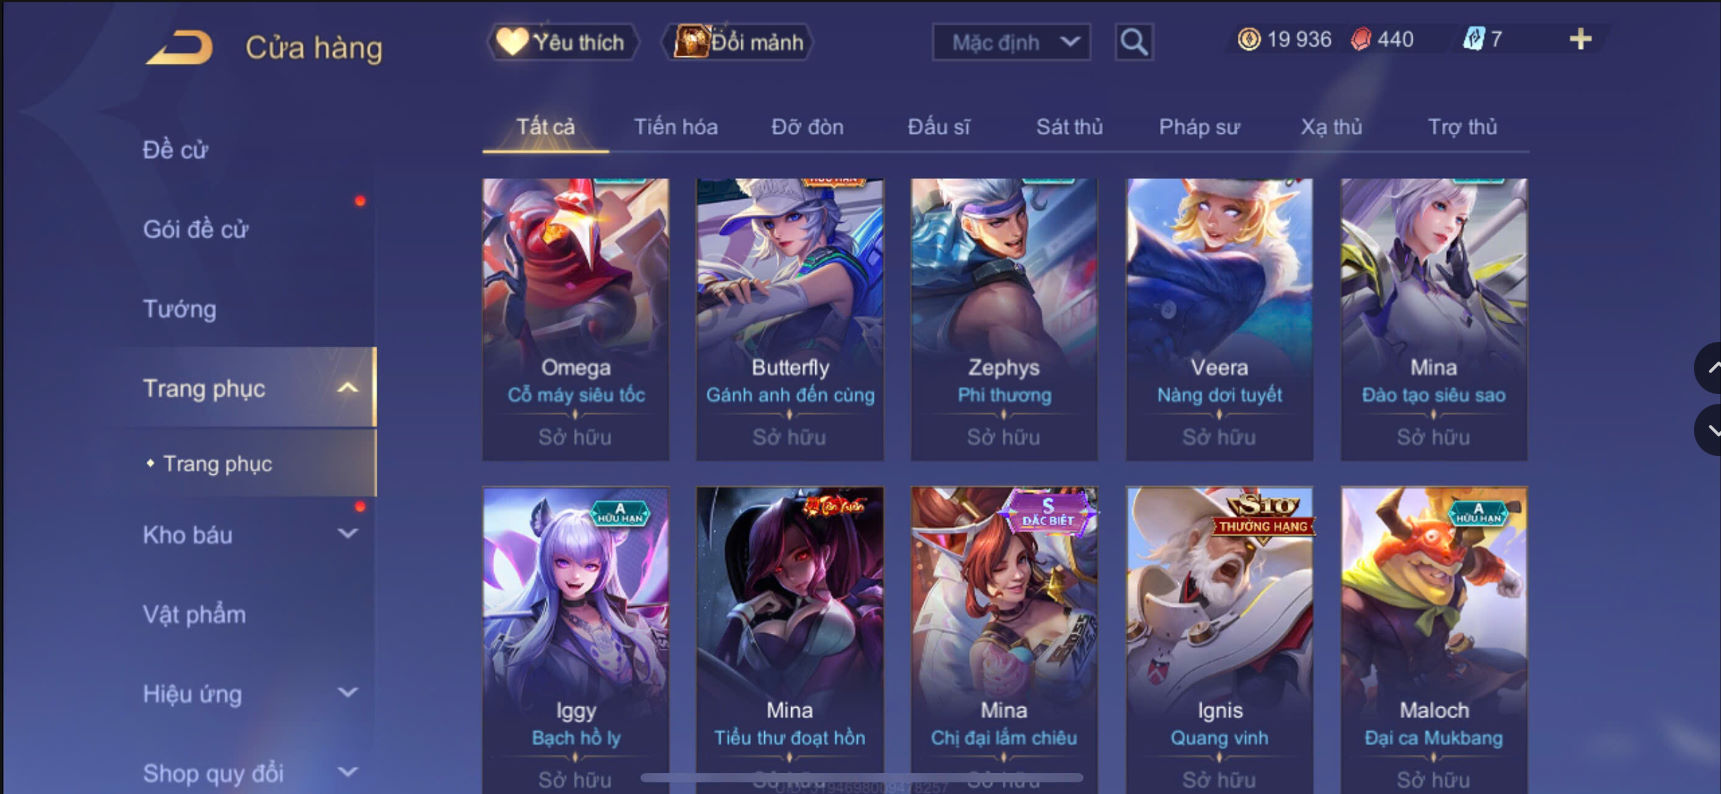Viewport: 1721px width, 794px height.
Task: Click the blue voucher ticket icon
Action: 1473,39
